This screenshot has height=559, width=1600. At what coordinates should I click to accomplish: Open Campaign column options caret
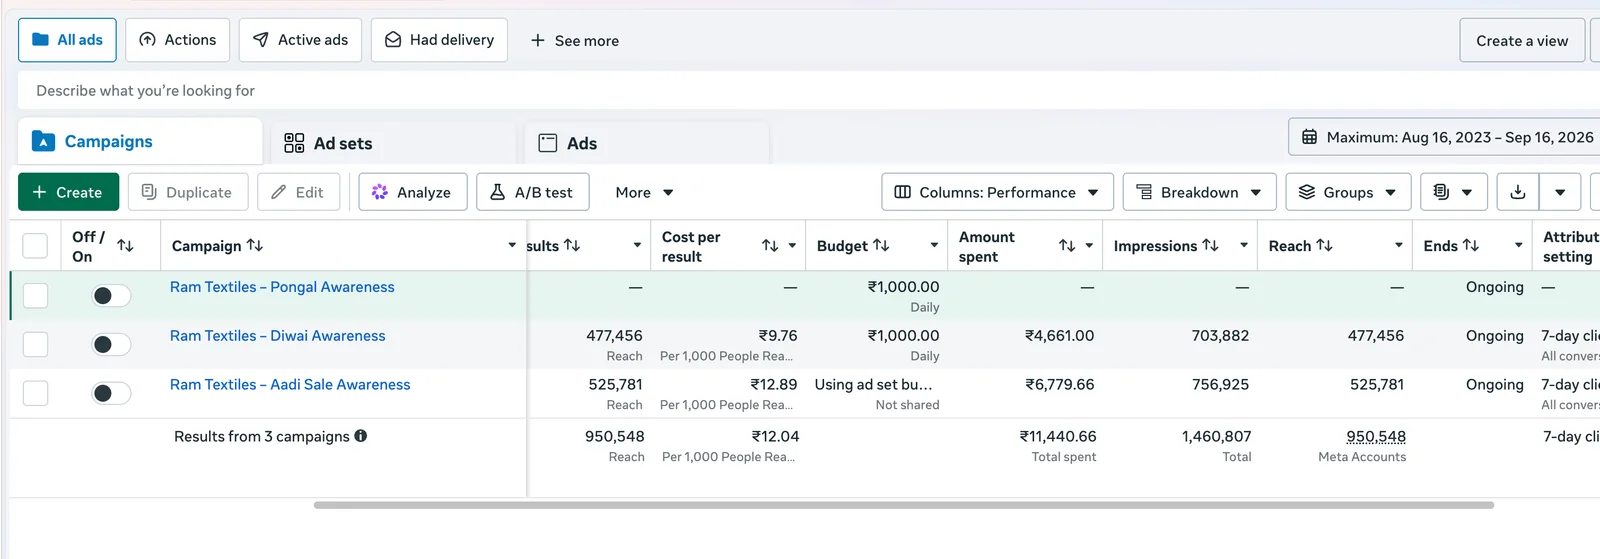pos(512,245)
